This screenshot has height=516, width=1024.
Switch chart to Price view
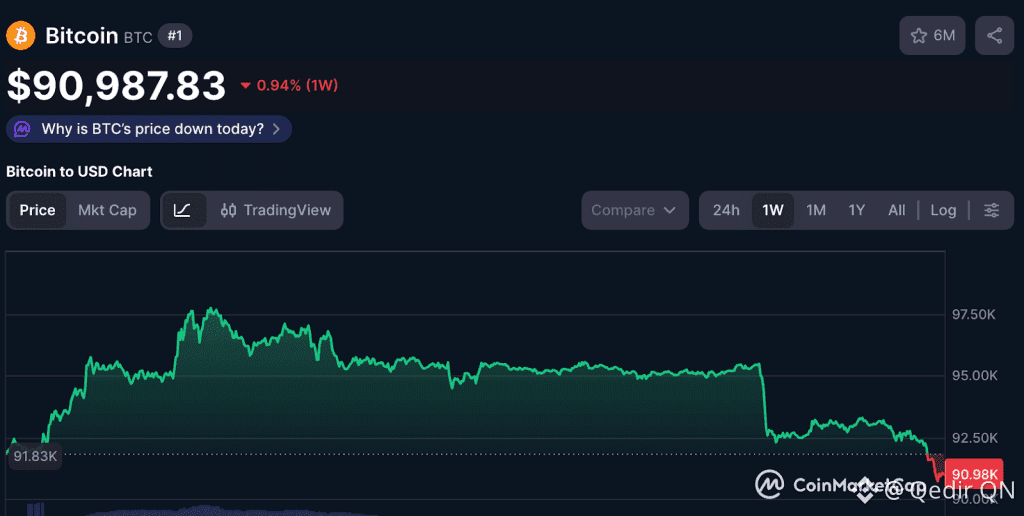(x=38, y=210)
